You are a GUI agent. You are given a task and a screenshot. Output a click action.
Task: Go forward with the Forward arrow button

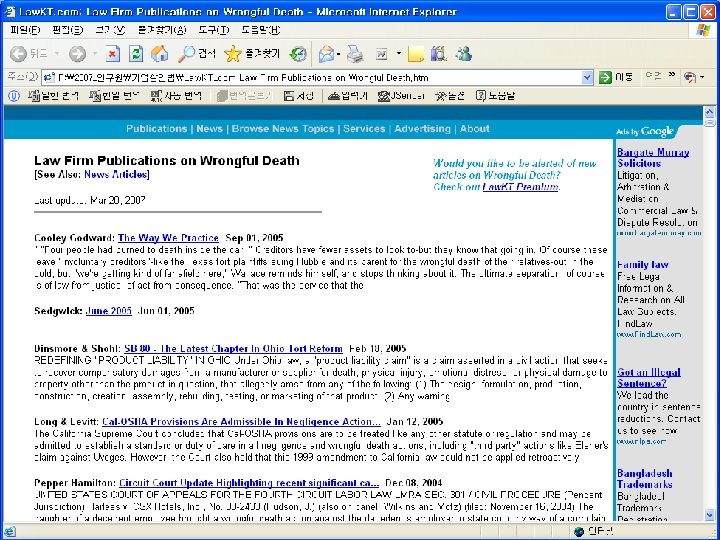(x=77, y=54)
